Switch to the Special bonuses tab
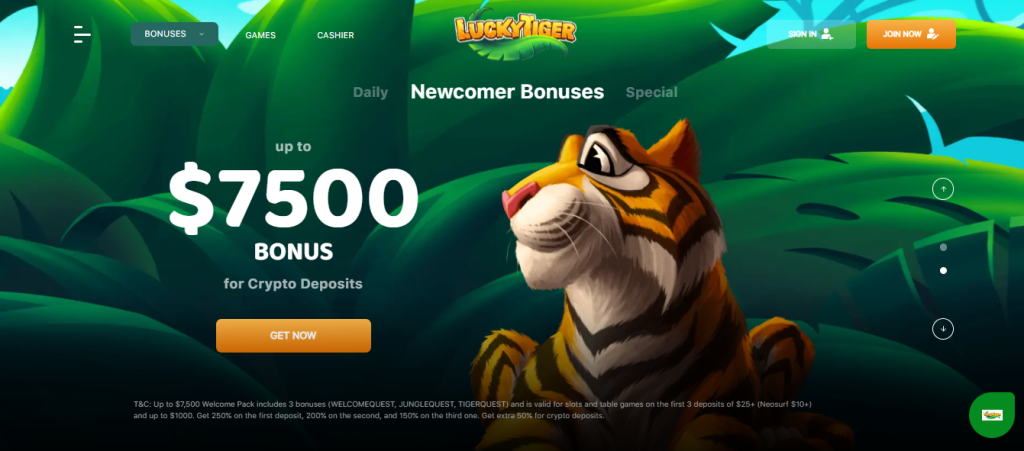 (651, 93)
